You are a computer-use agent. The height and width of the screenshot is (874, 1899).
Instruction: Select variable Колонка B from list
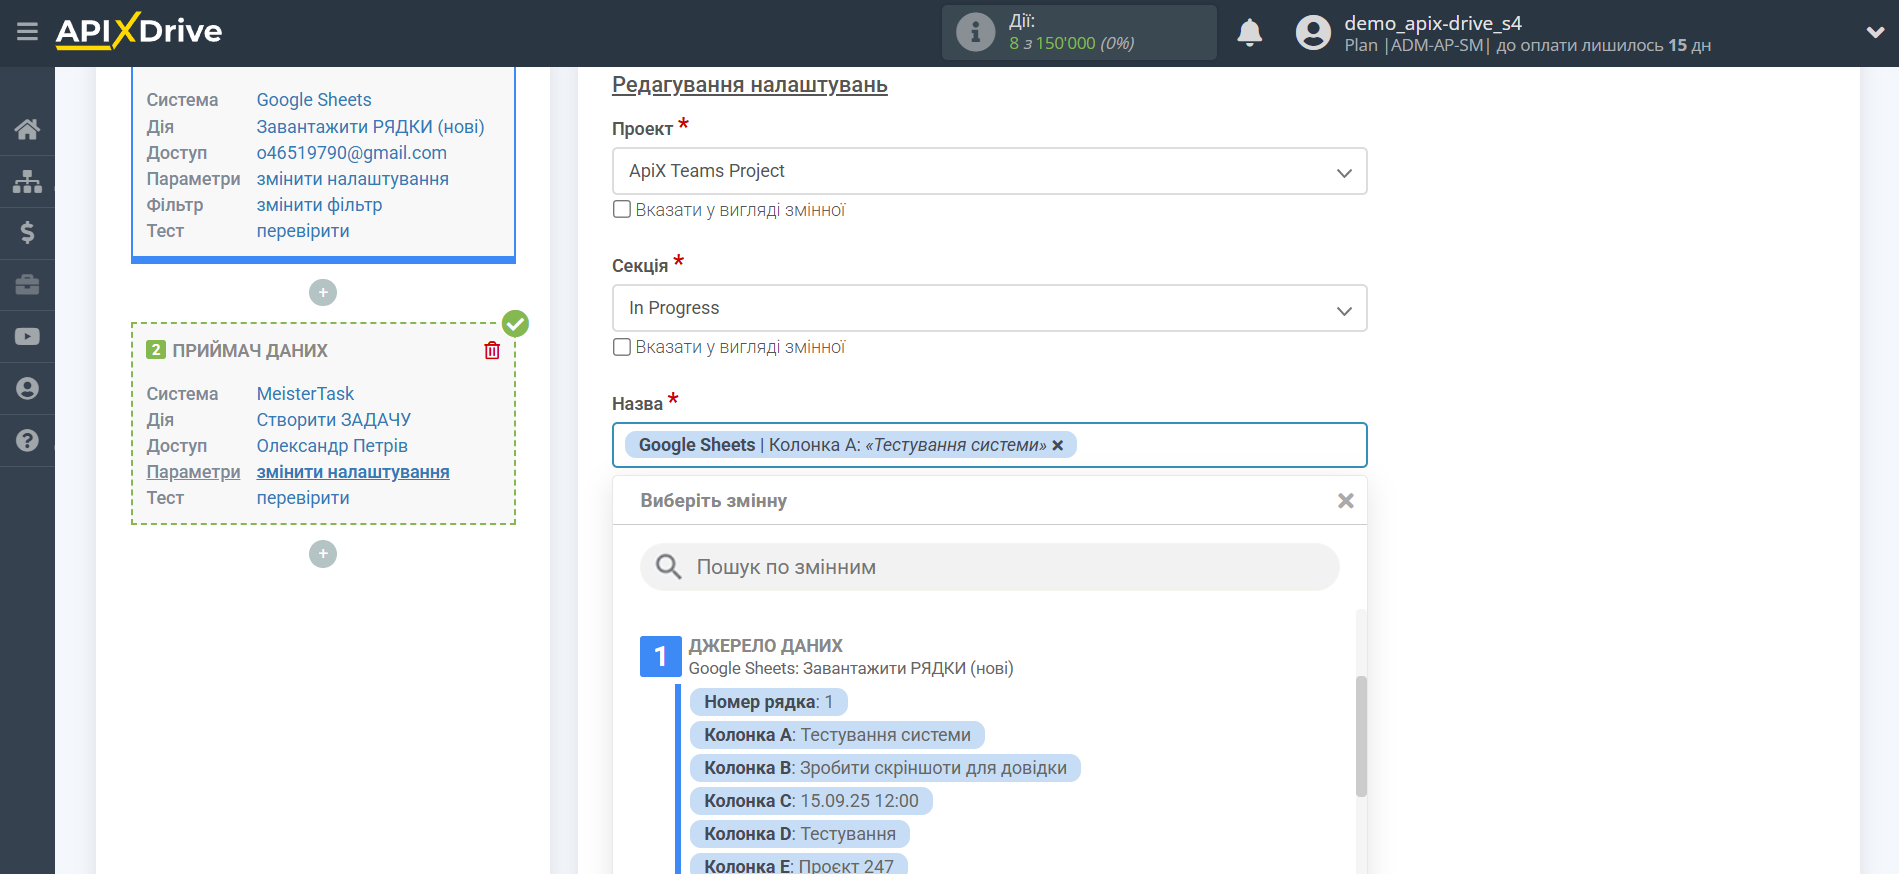pos(884,768)
